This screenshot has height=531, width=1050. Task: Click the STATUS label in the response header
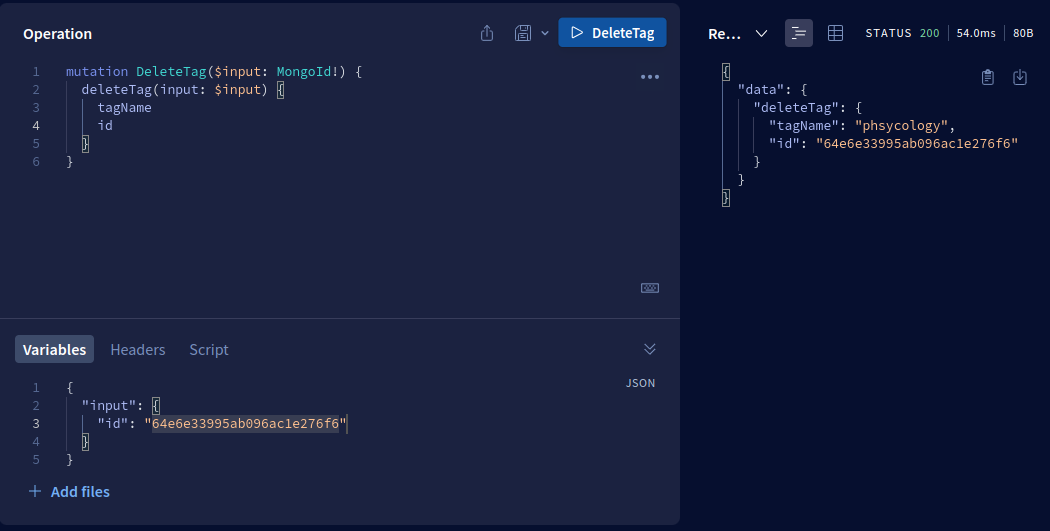888,33
